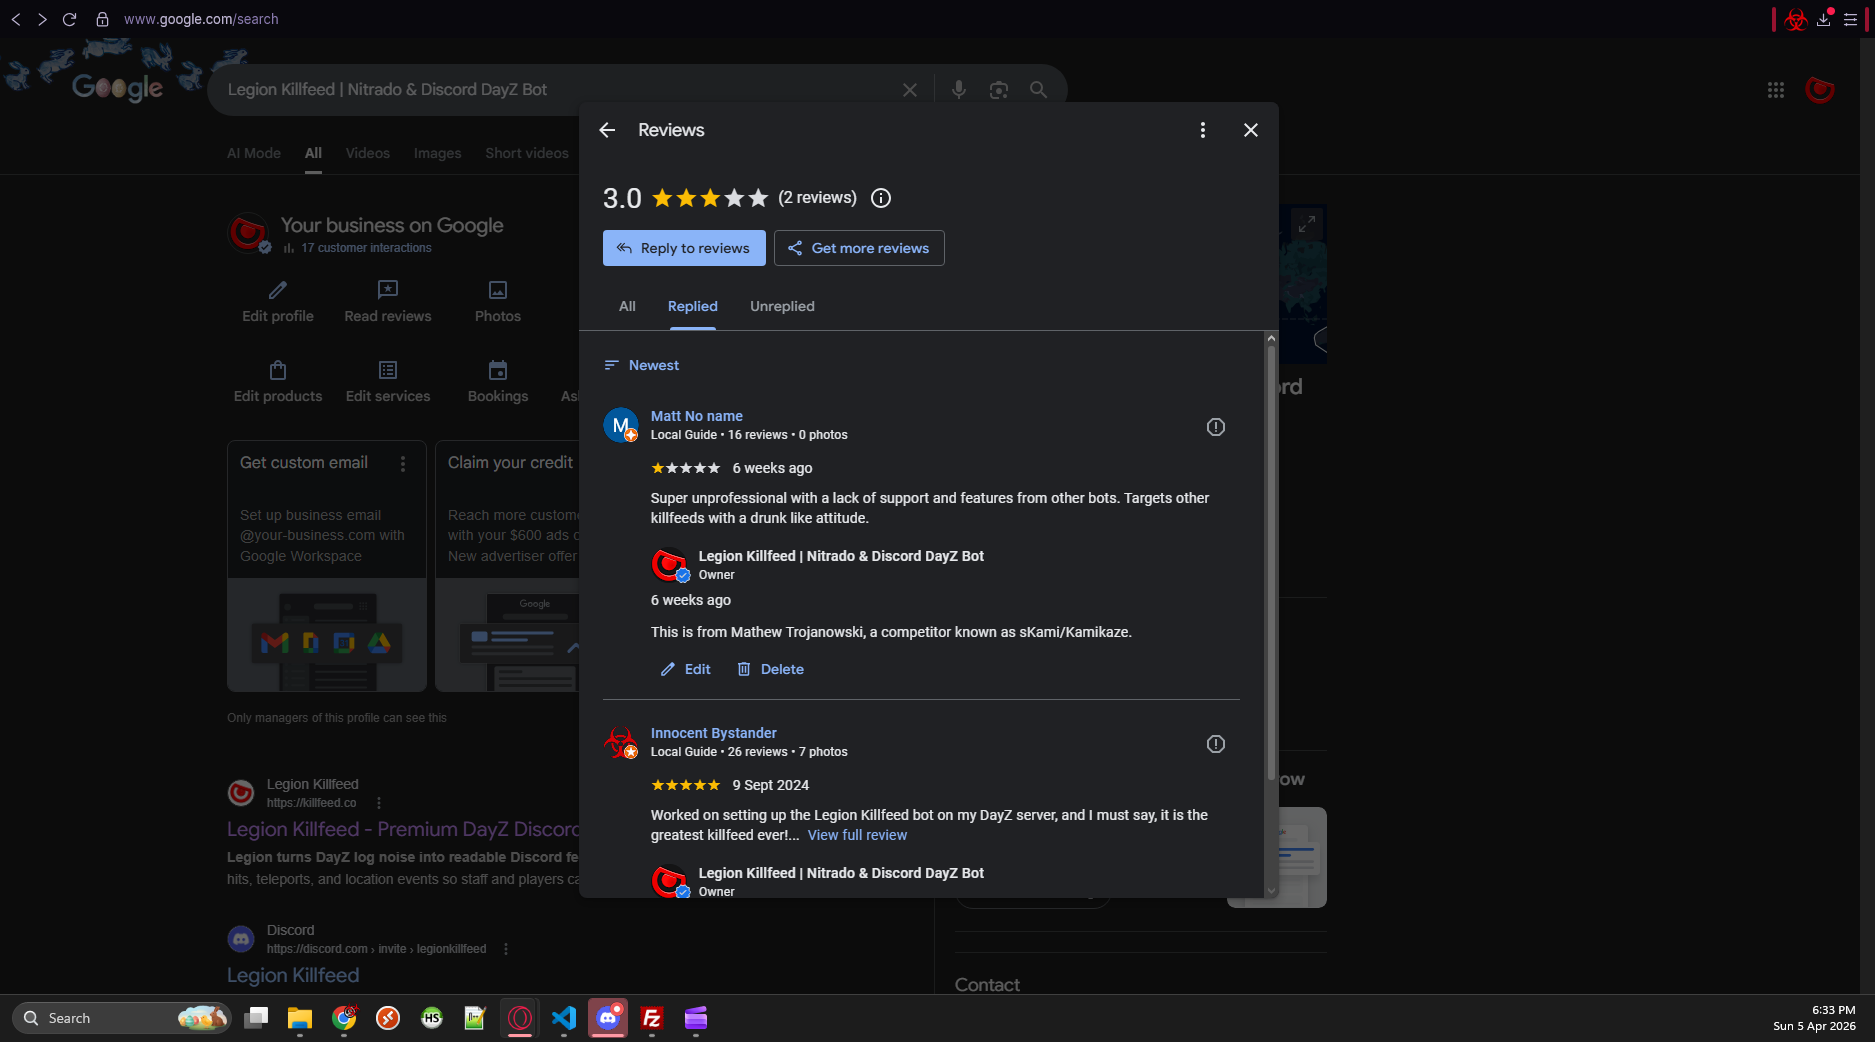Go back with the browser back arrow
Viewport: 1875px width, 1042px height.
[16, 19]
